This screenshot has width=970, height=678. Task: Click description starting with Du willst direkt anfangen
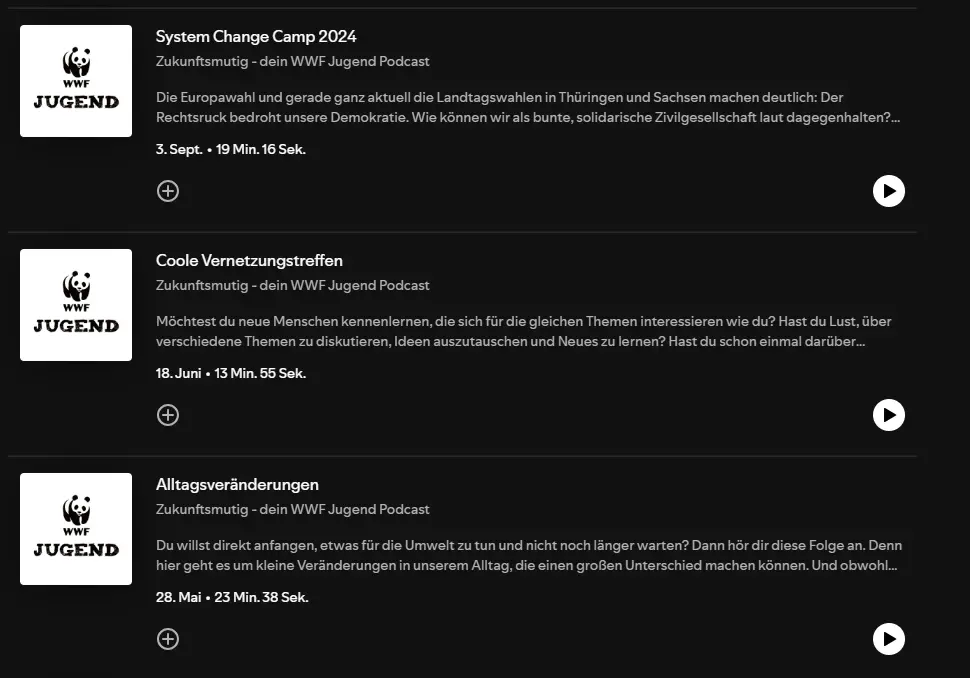point(529,555)
